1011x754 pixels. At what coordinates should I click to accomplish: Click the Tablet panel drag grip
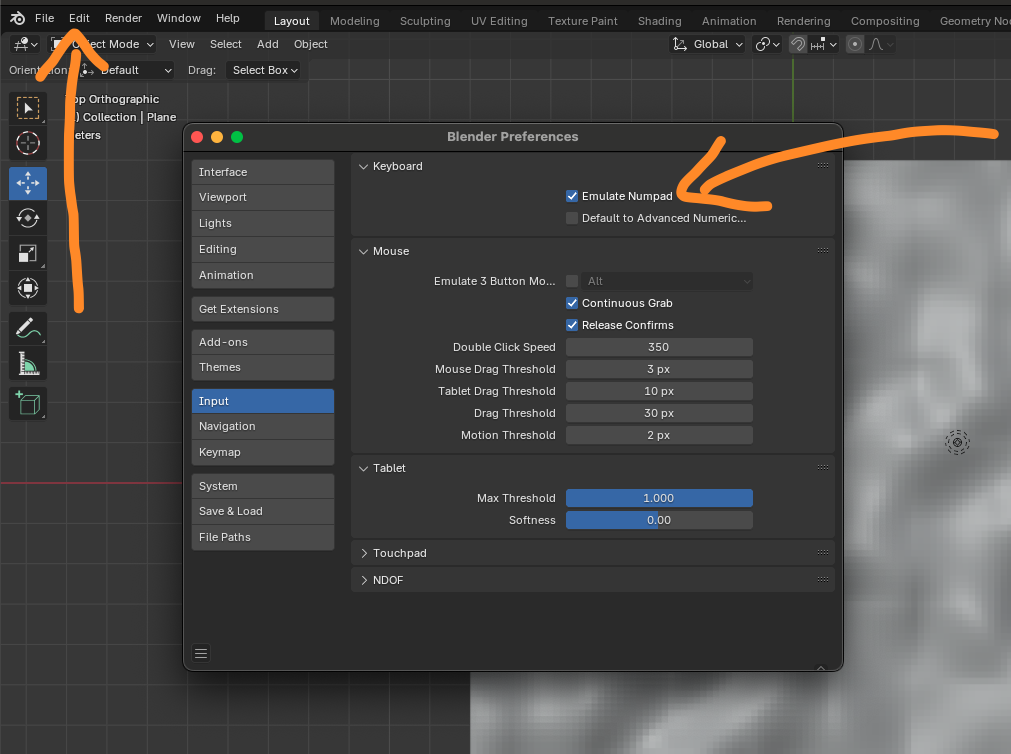[823, 468]
